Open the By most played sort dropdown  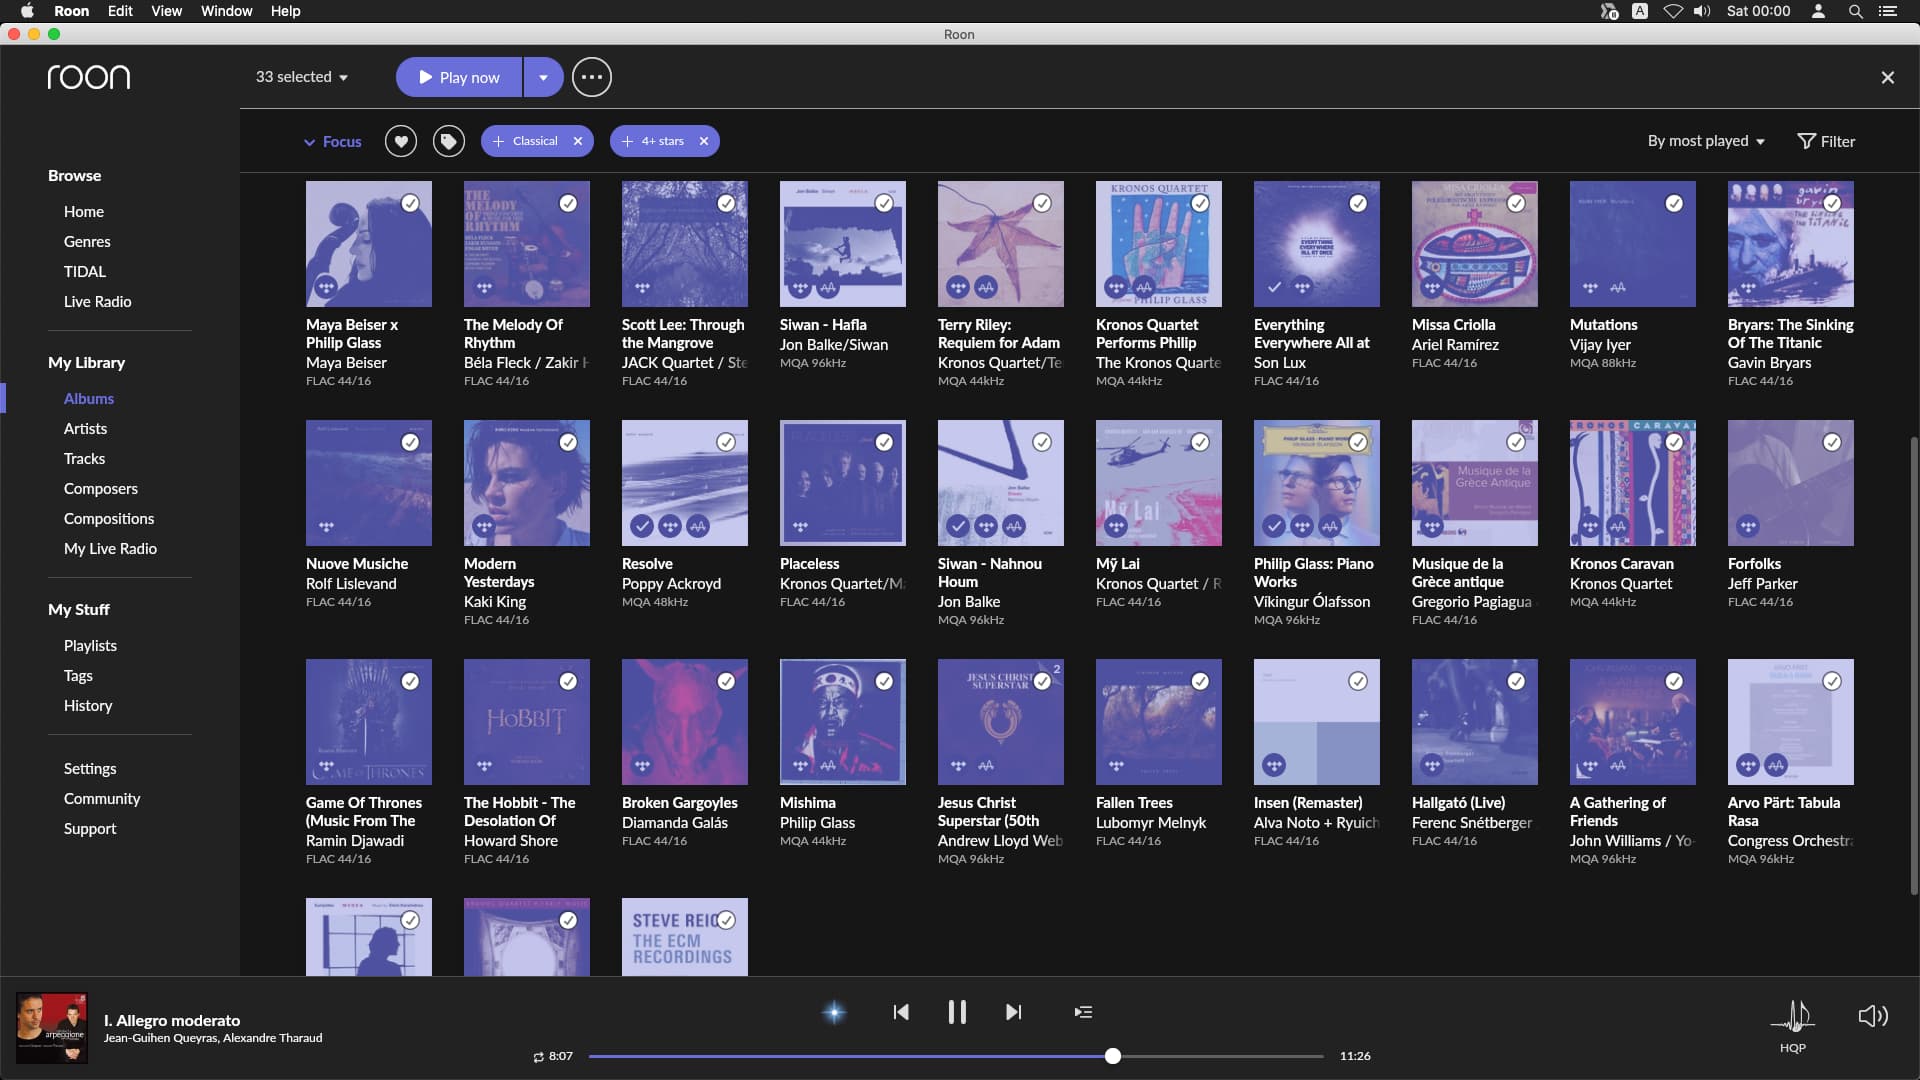pos(1706,141)
